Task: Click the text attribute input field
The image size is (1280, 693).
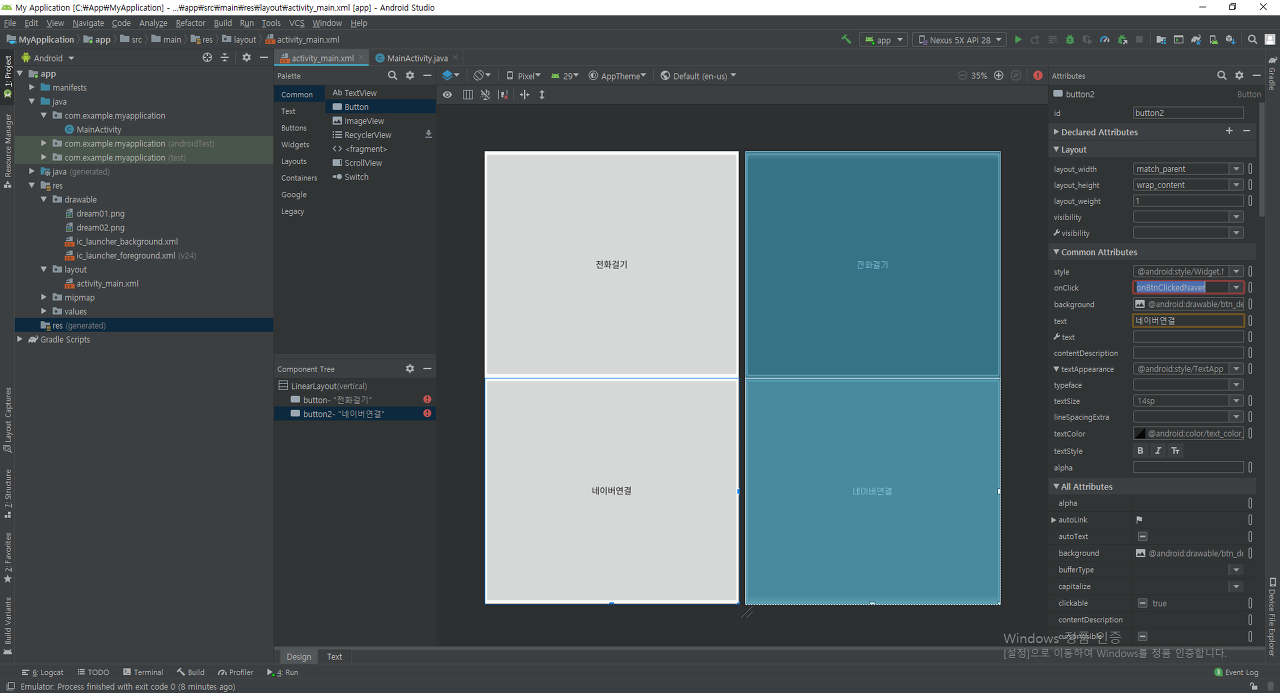Action: pyautogui.click(x=1188, y=321)
